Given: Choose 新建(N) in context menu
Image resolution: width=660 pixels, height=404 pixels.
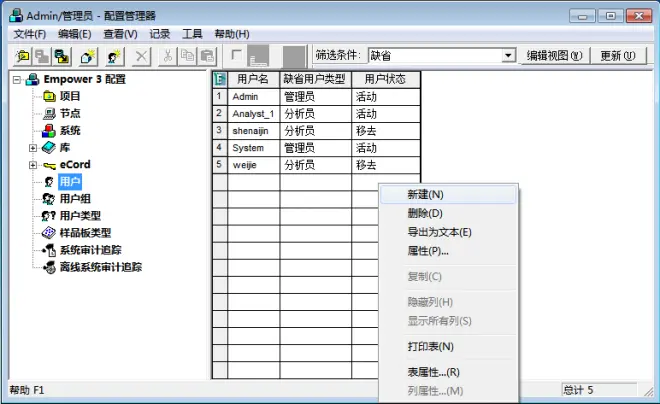Looking at the screenshot, I should coord(448,195).
